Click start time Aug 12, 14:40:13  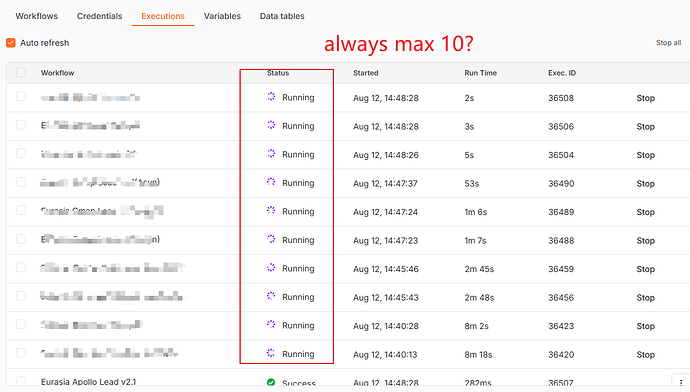click(x=385, y=355)
